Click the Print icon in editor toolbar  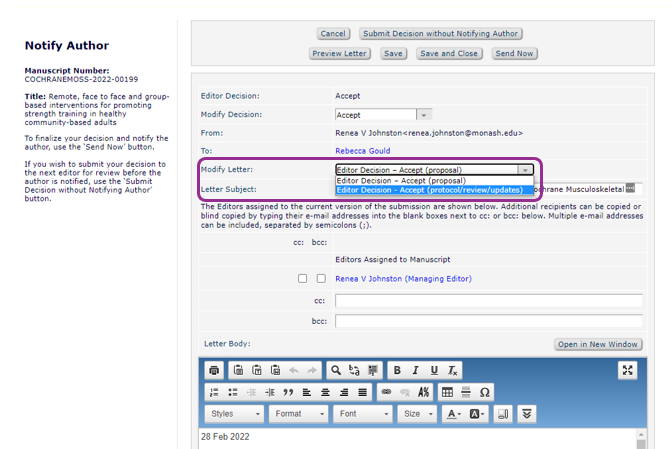click(x=214, y=370)
